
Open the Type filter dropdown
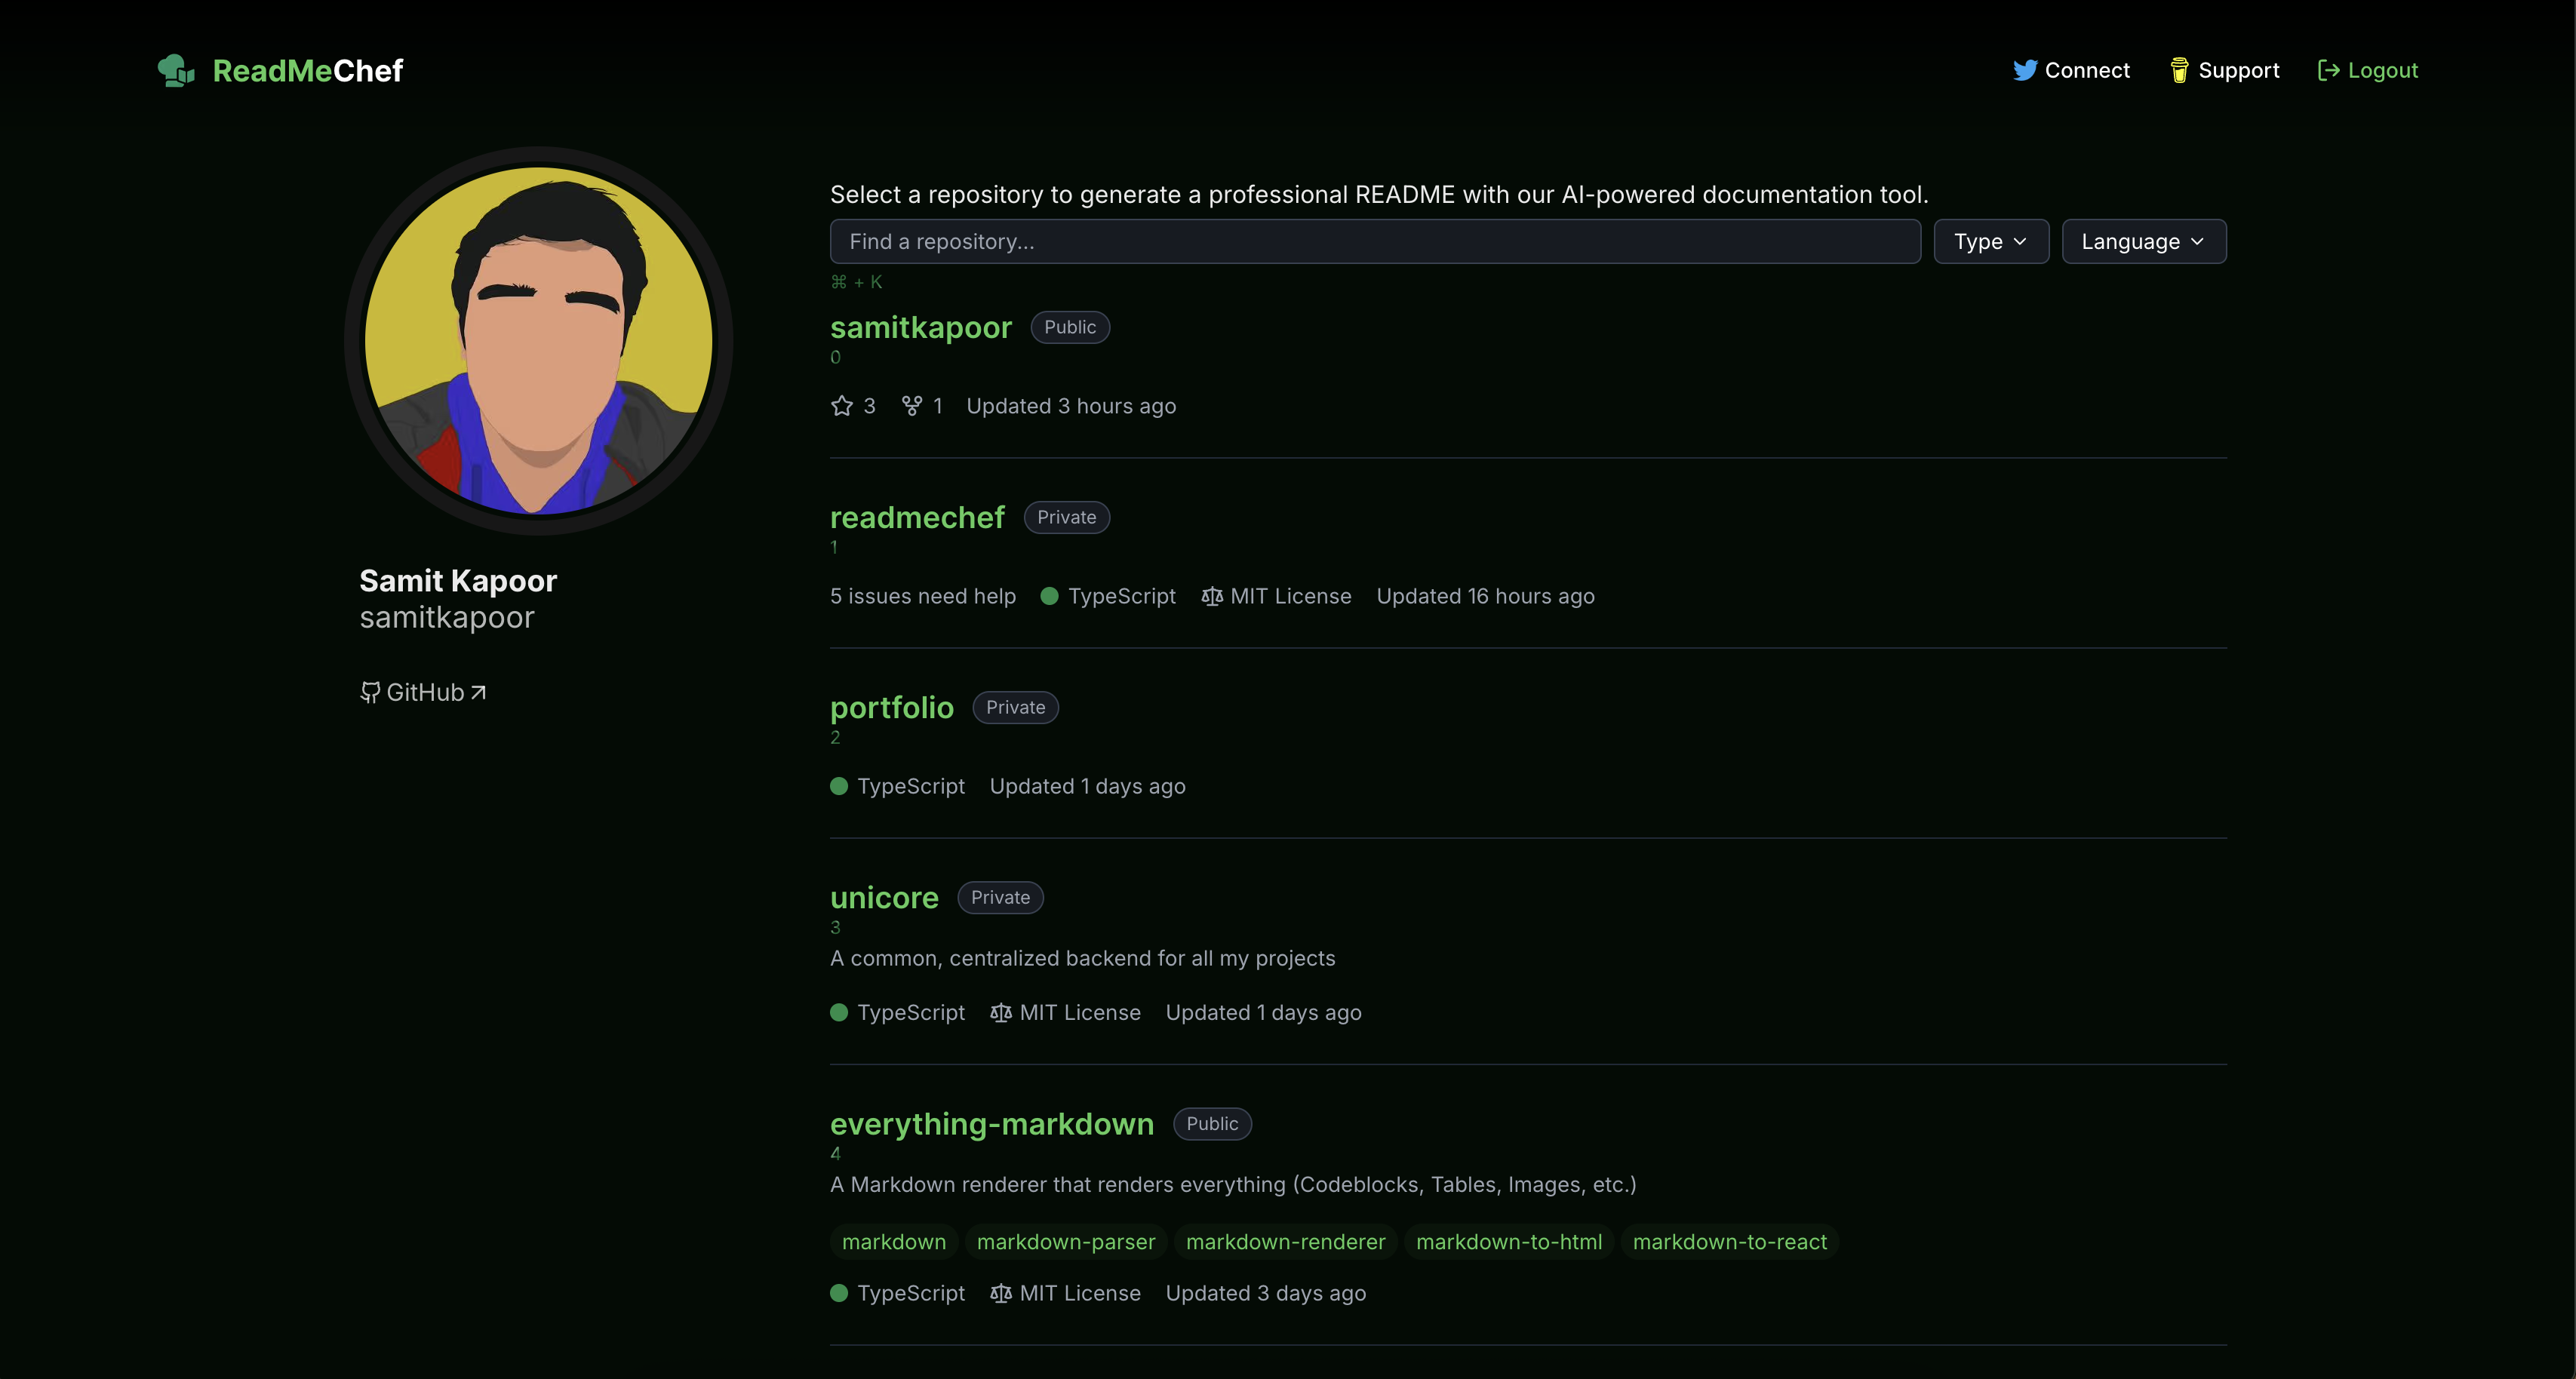[x=1990, y=242]
